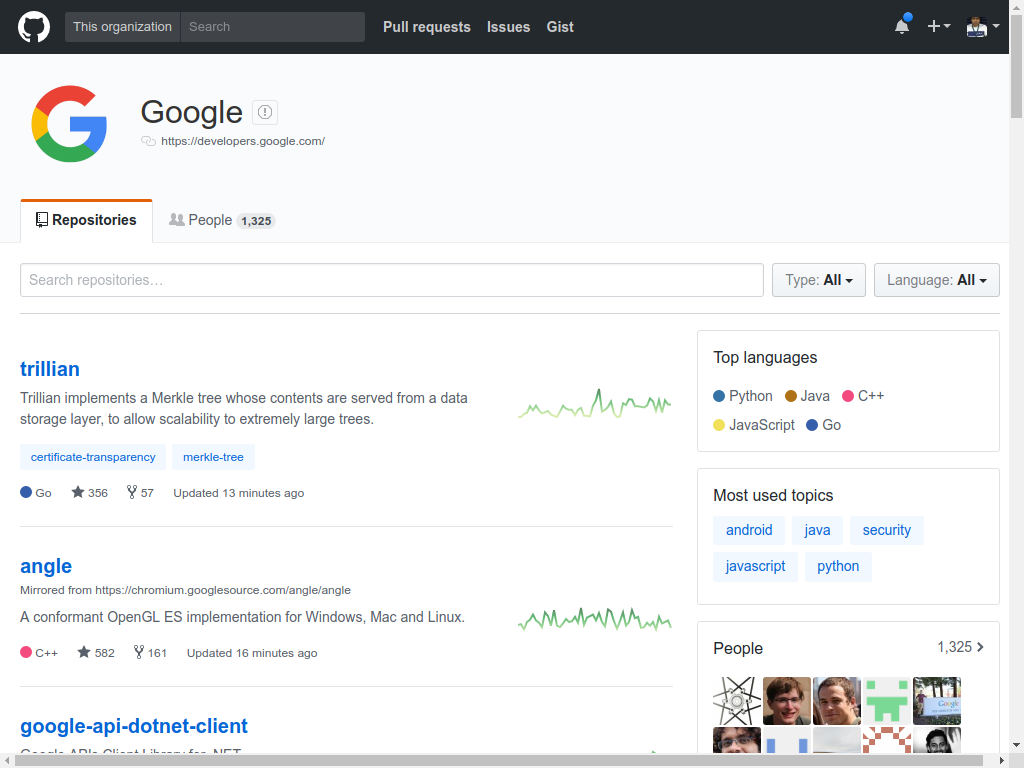Go to Issues
Screen dimensions: 1024x768
coord(508,27)
